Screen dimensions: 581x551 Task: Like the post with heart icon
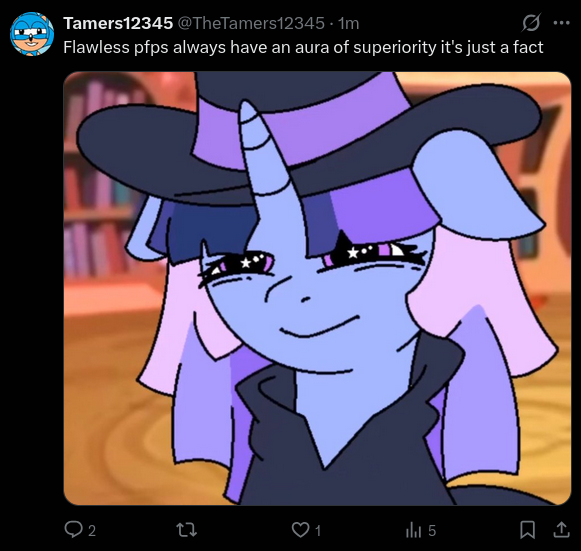(x=300, y=530)
